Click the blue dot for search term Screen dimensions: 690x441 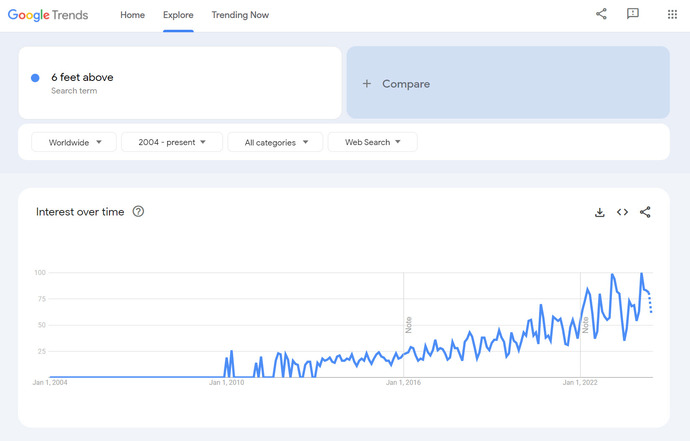[x=35, y=78]
